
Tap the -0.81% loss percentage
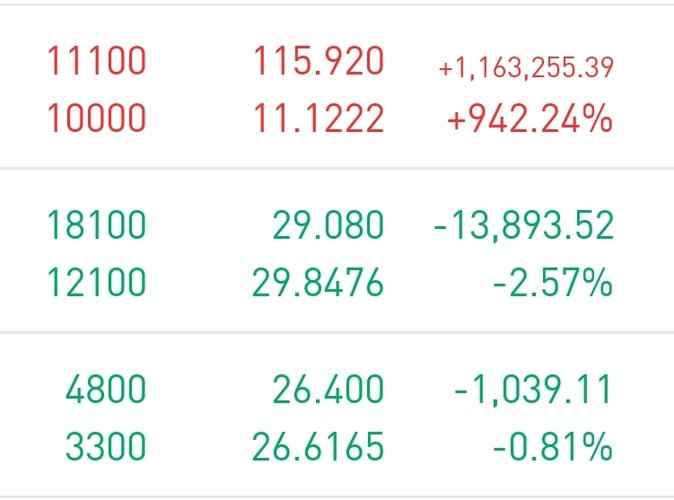coord(553,446)
